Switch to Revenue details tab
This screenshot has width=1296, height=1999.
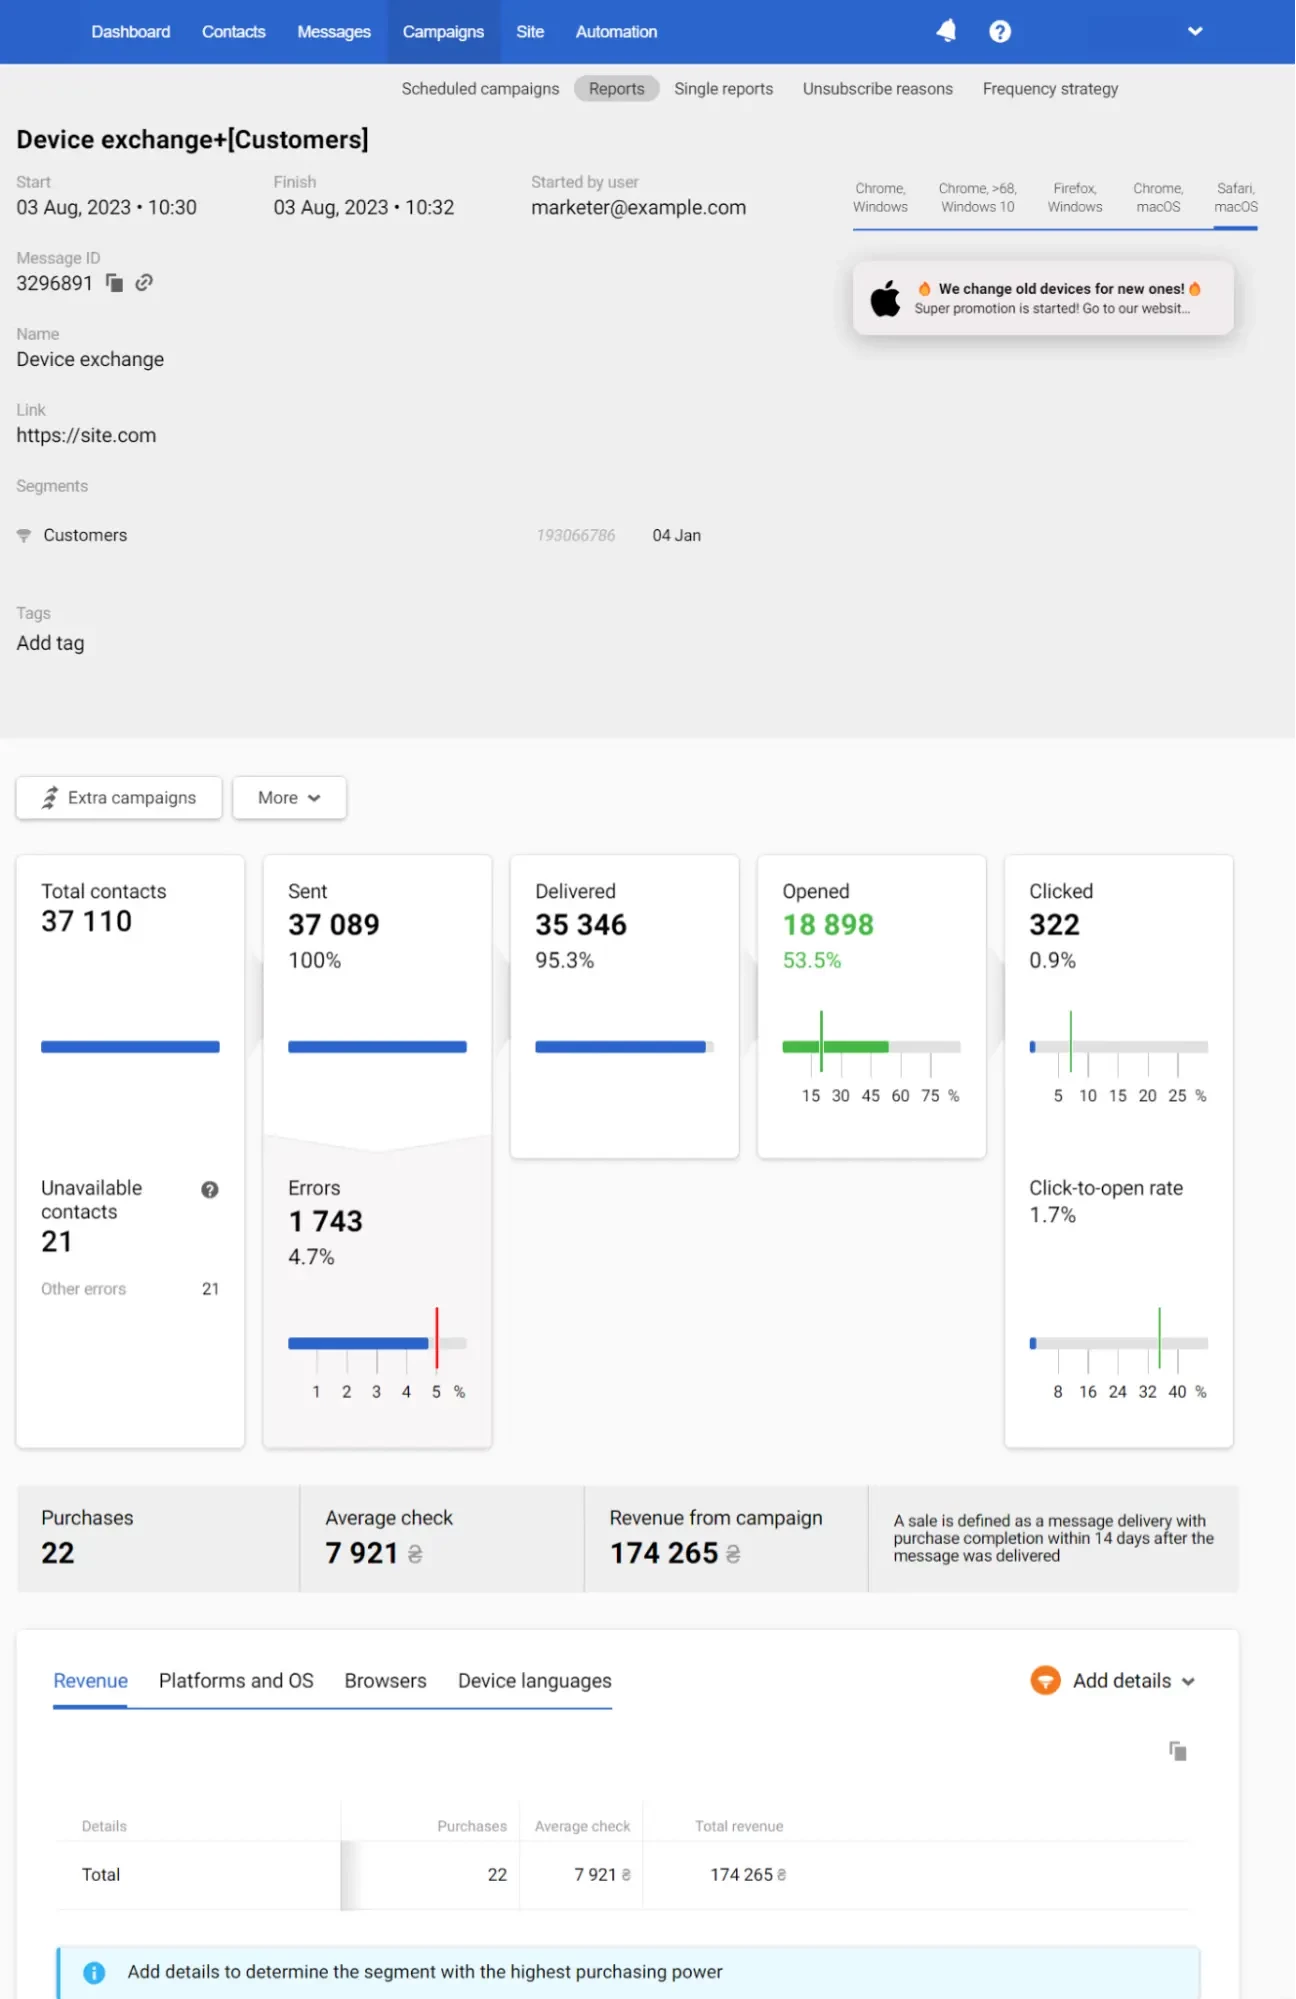[x=90, y=1681]
